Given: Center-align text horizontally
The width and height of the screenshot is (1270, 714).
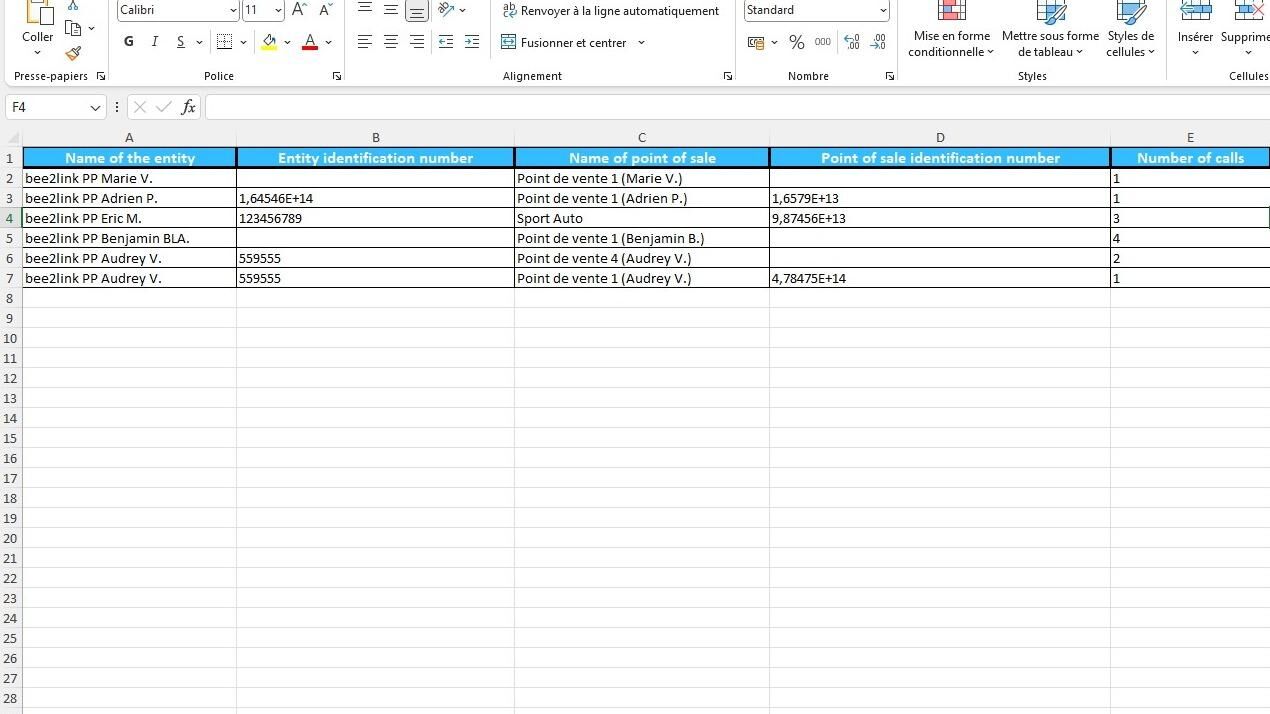Looking at the screenshot, I should point(391,42).
